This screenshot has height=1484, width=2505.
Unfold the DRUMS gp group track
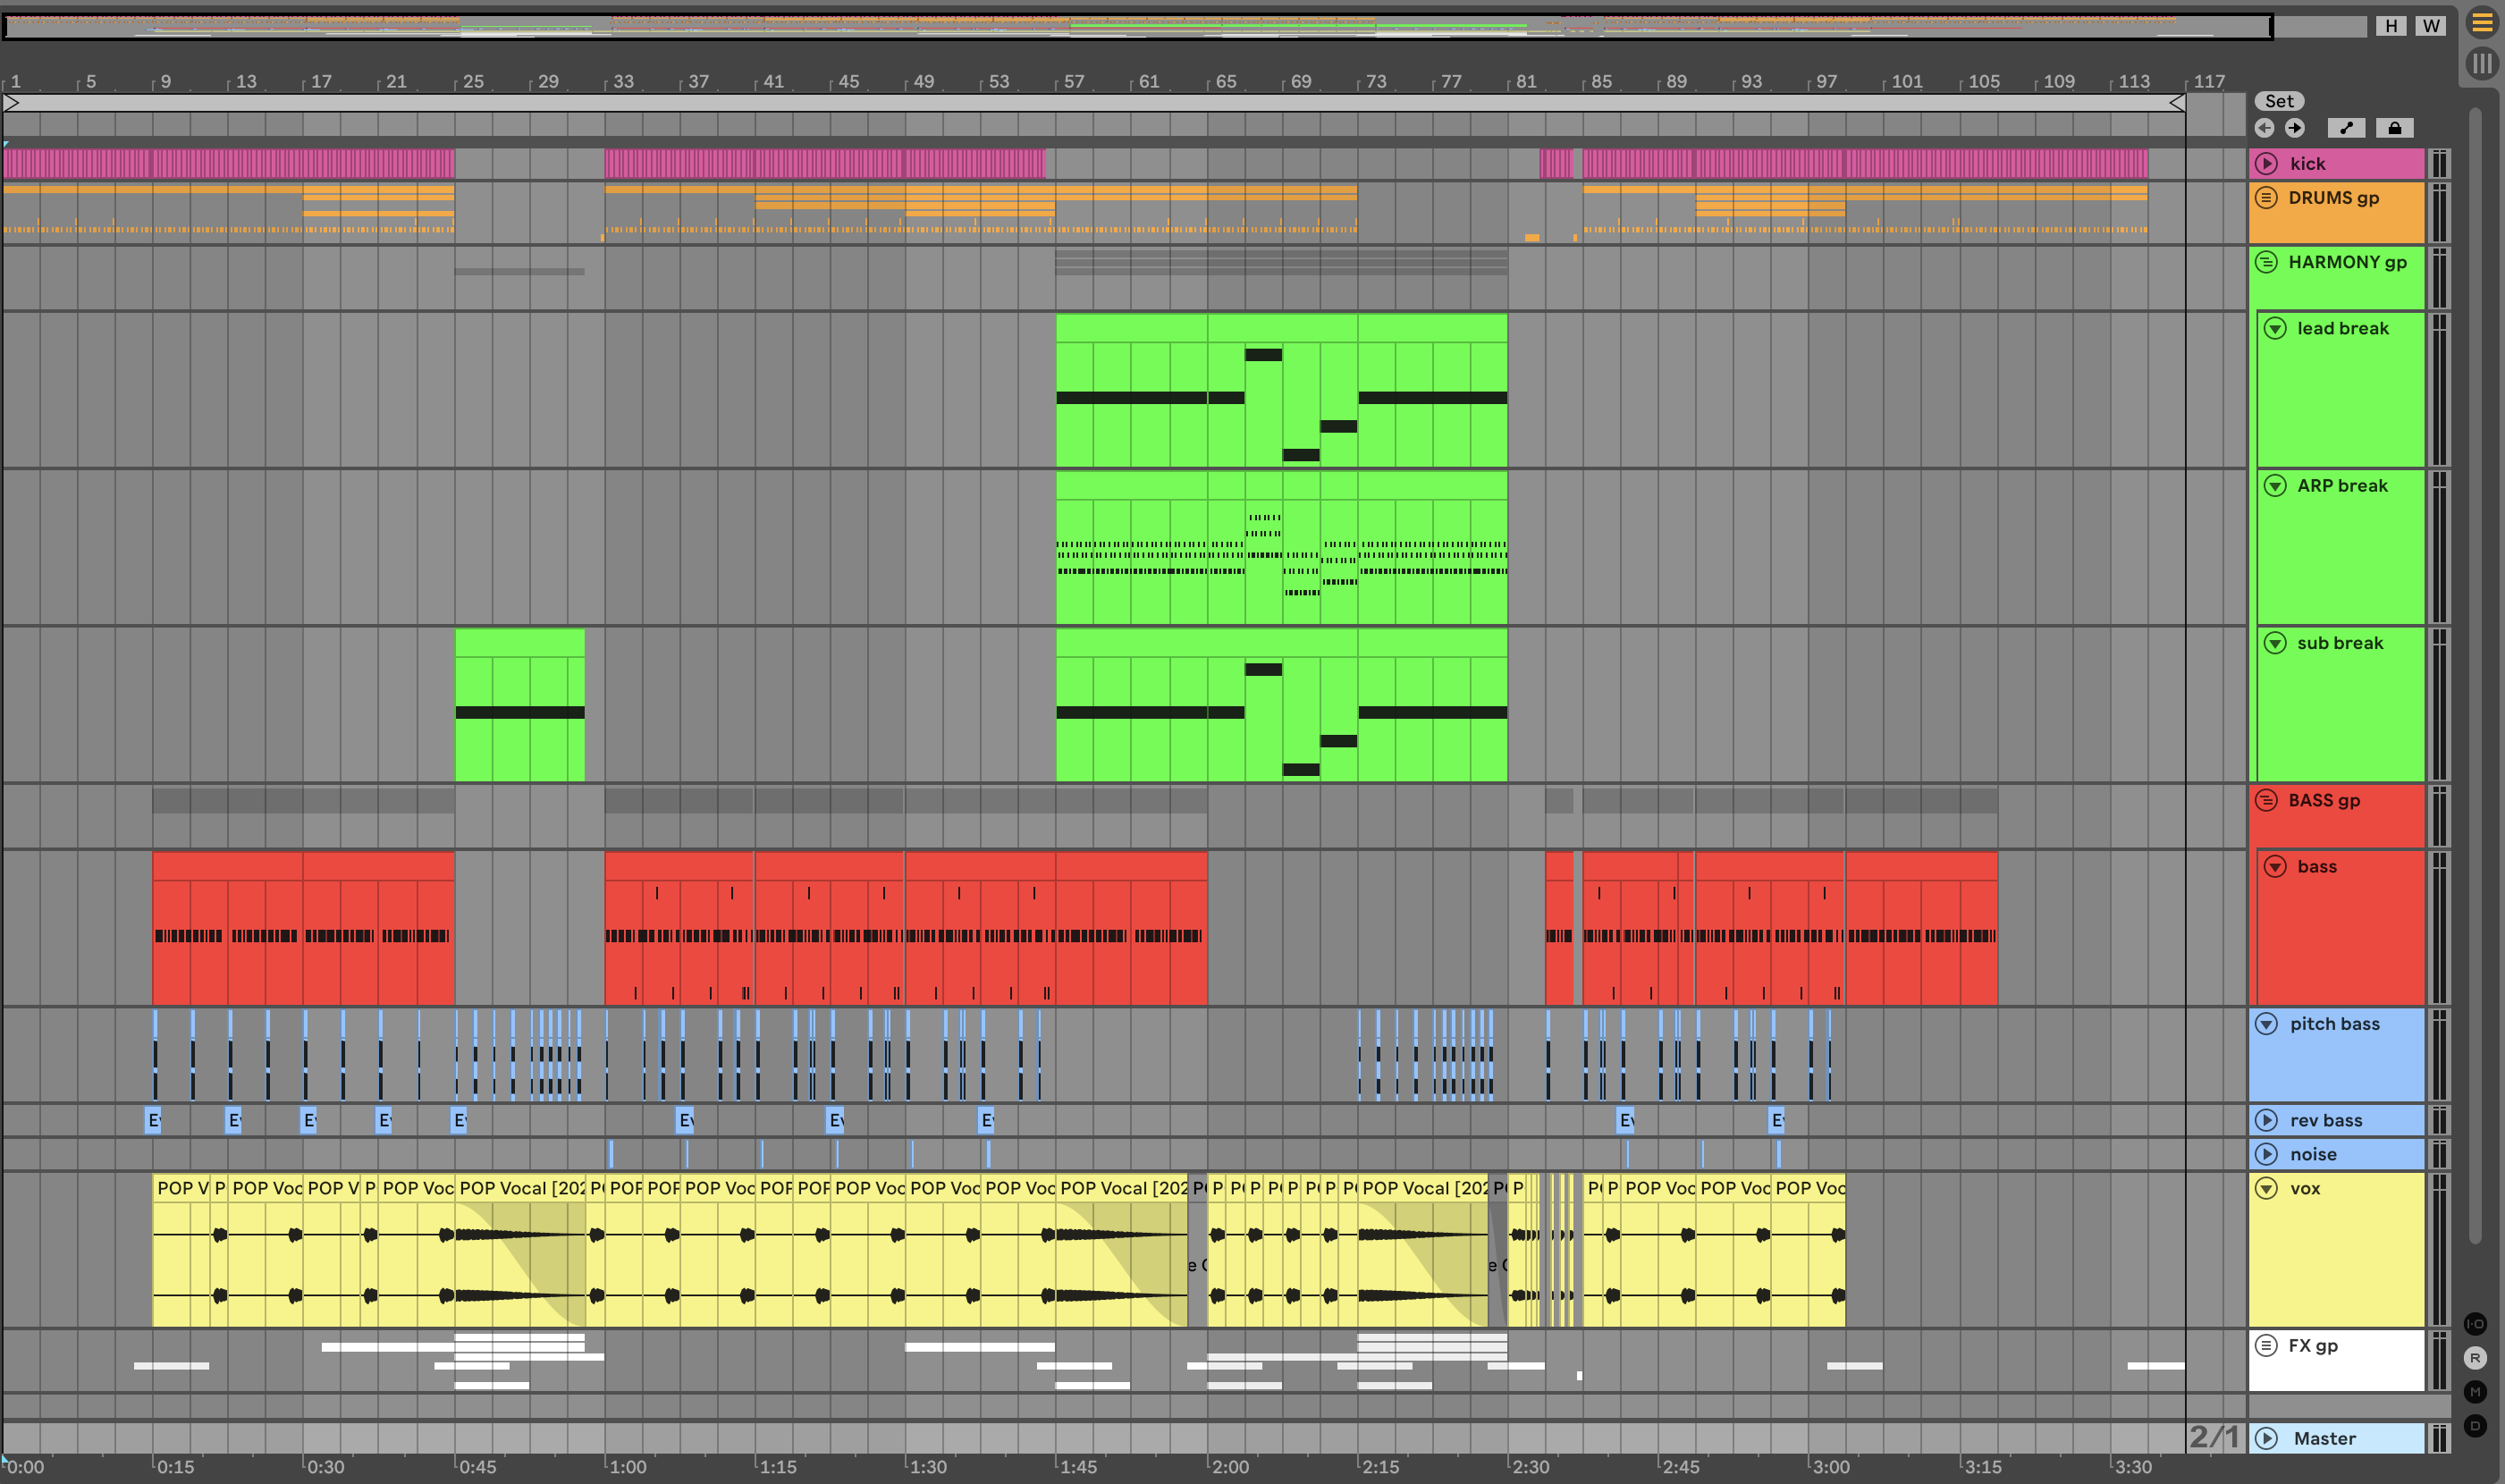tap(2267, 197)
